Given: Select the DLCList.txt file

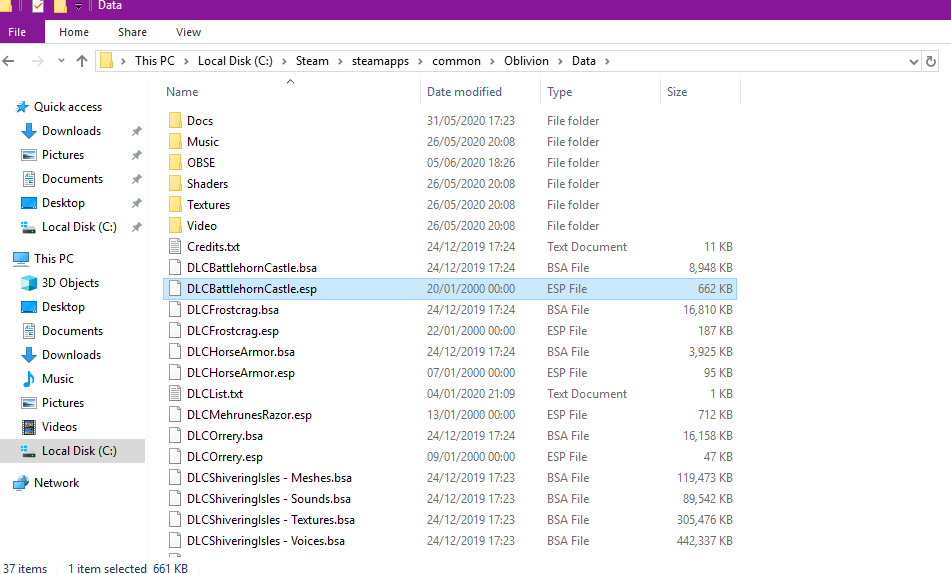Looking at the screenshot, I should point(215,394).
